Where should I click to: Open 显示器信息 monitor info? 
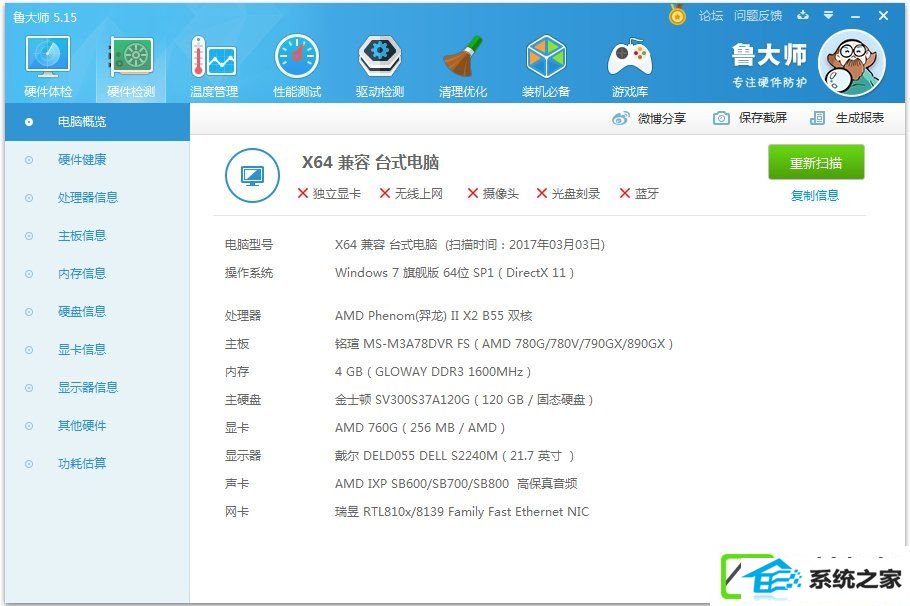[x=88, y=388]
